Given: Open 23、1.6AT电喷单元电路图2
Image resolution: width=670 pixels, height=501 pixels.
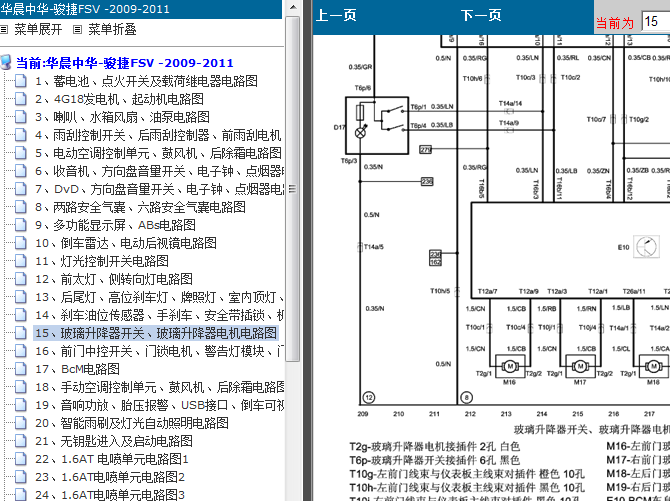Looking at the screenshot, I should 110,477.
